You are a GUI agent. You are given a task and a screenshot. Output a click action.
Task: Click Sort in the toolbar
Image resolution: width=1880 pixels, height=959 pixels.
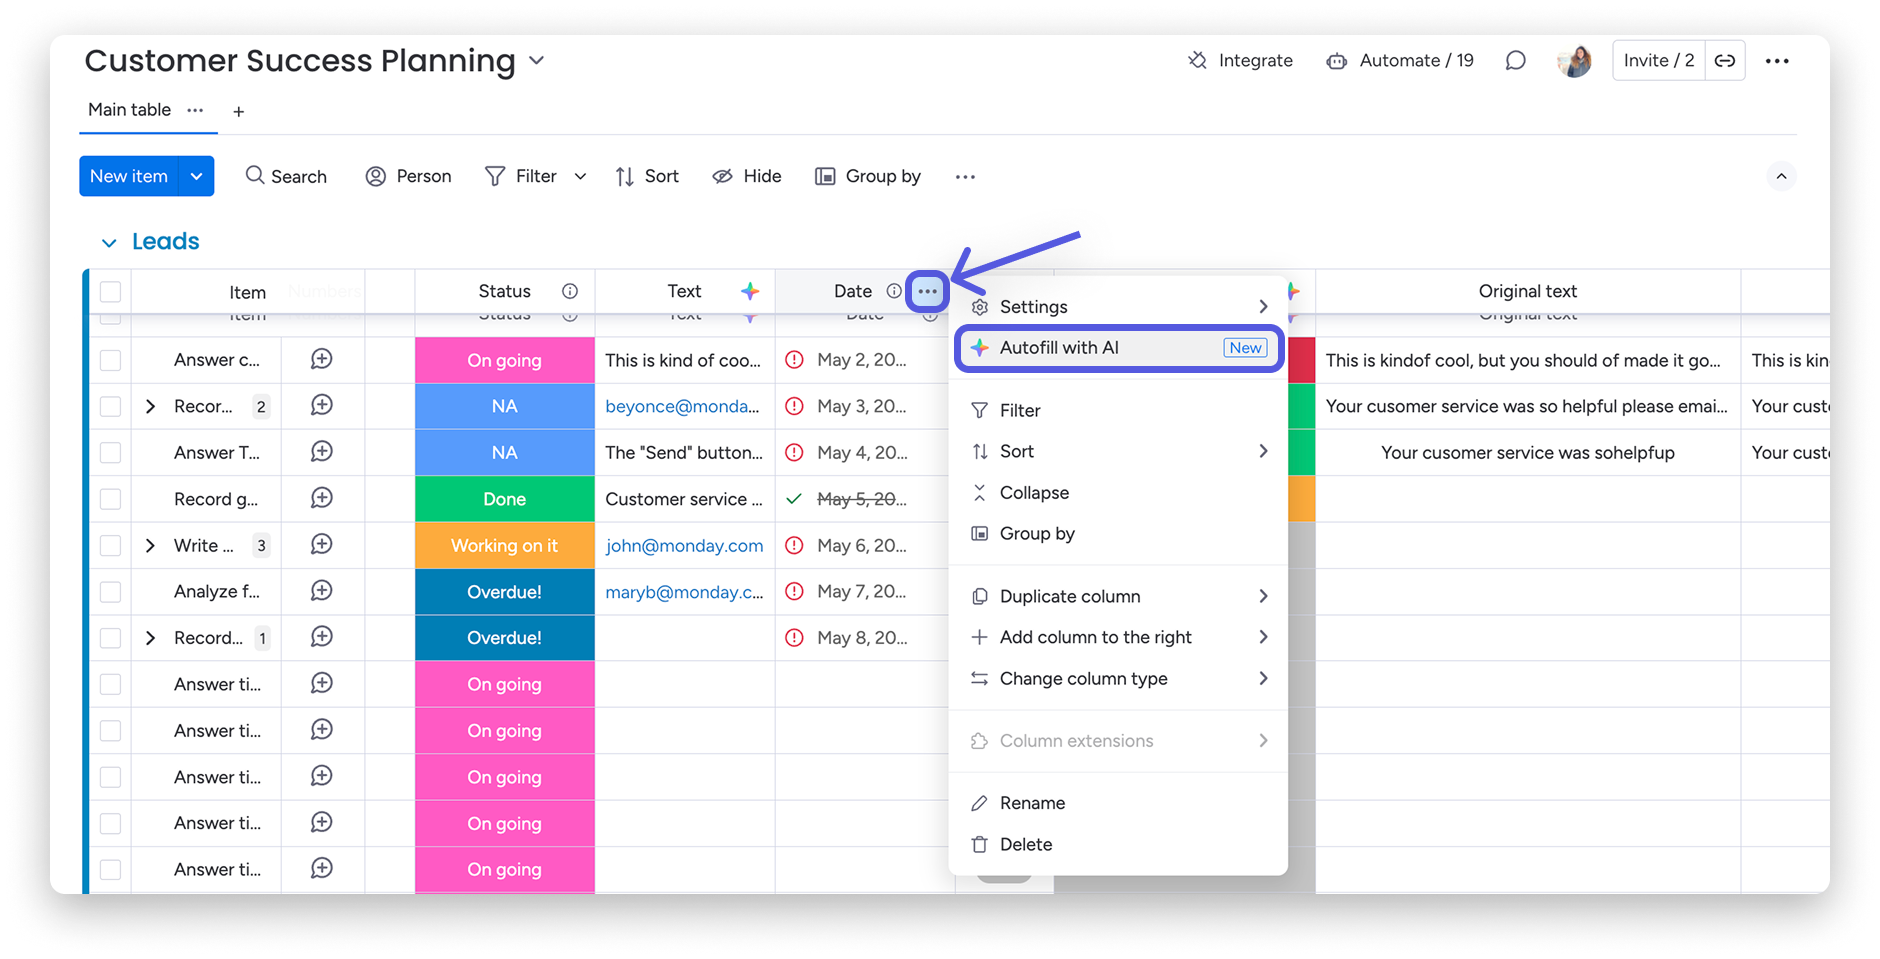[647, 177]
